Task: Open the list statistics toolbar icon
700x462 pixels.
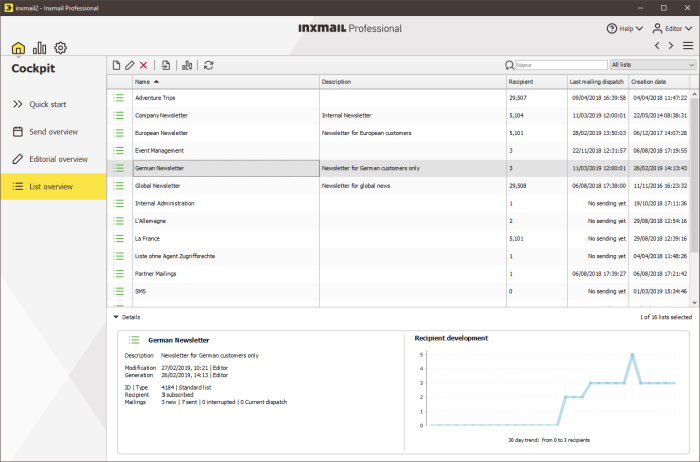Action: click(x=187, y=65)
